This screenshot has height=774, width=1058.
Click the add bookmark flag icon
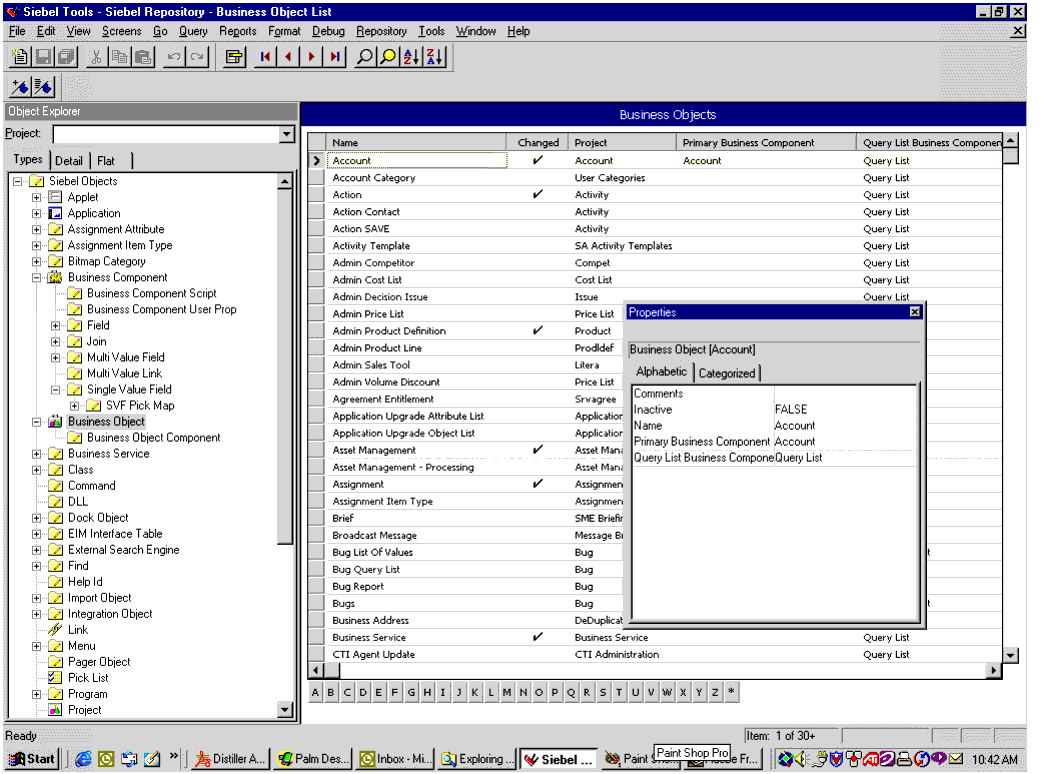[x=20, y=87]
